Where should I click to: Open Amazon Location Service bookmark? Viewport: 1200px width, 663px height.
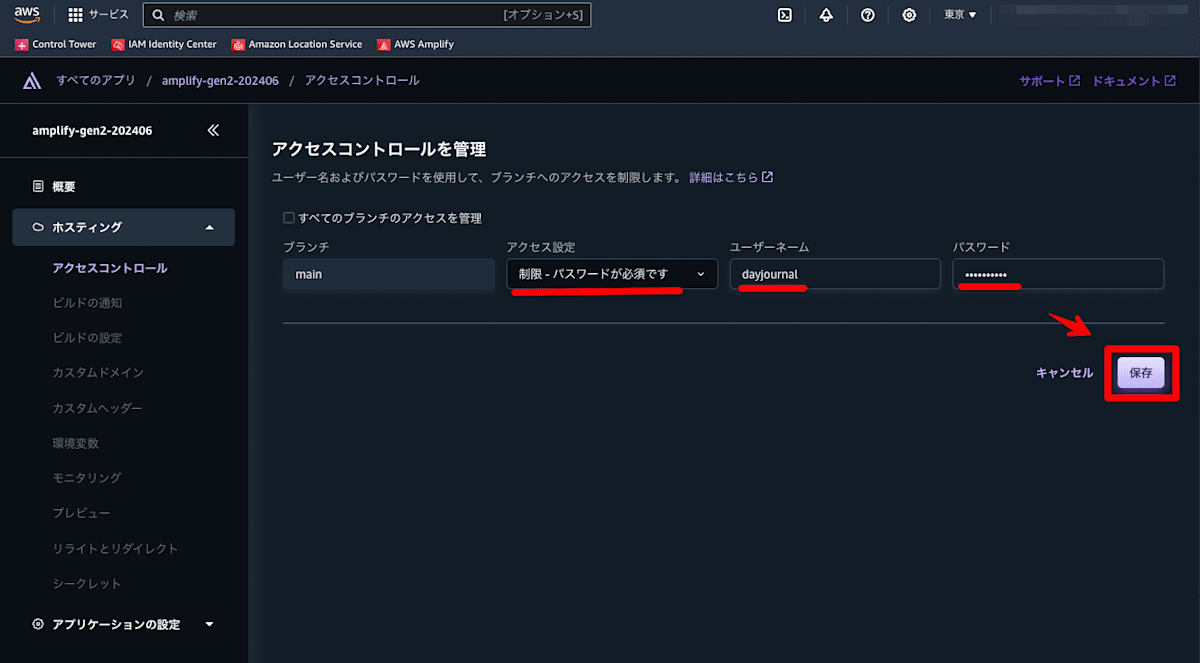click(297, 44)
